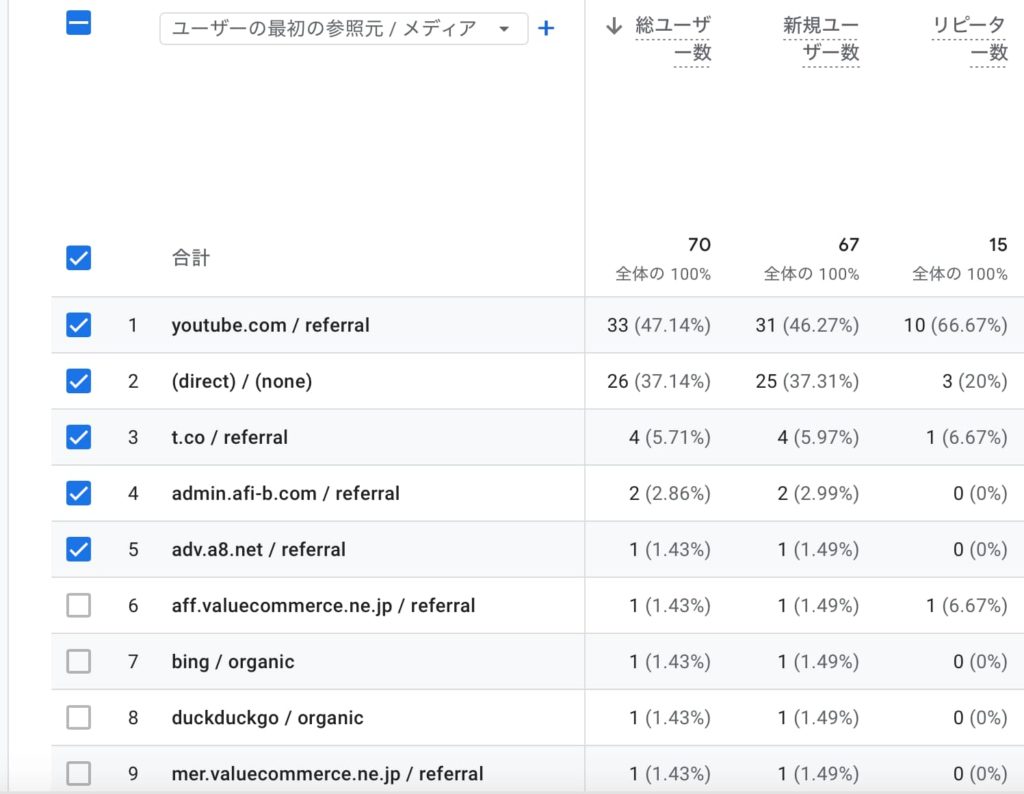Click the 33 (47.14%) total users cell

click(658, 325)
